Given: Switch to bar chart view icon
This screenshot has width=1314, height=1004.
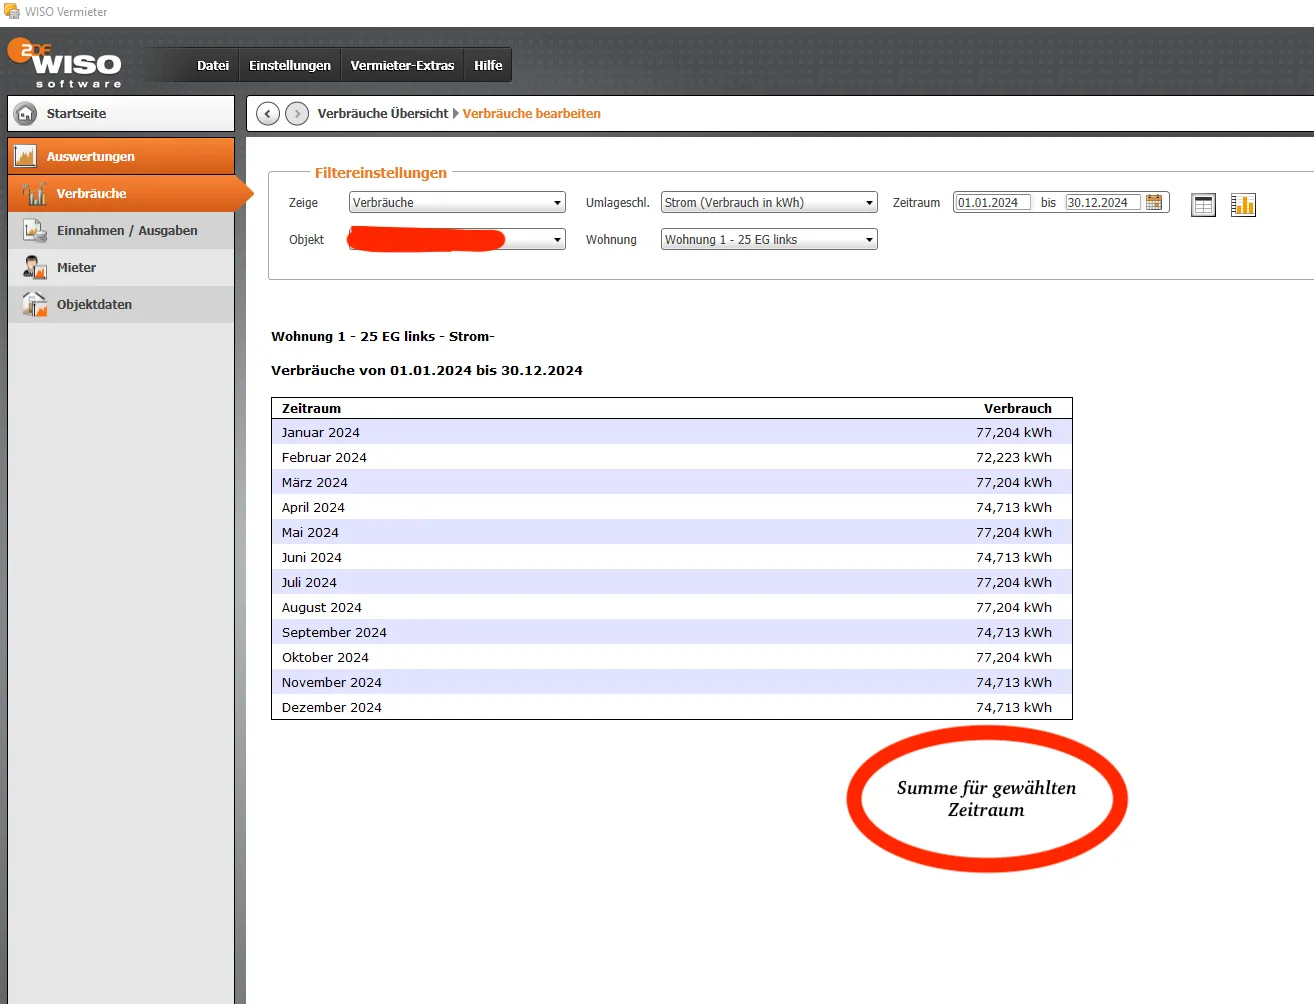Looking at the screenshot, I should pyautogui.click(x=1243, y=205).
